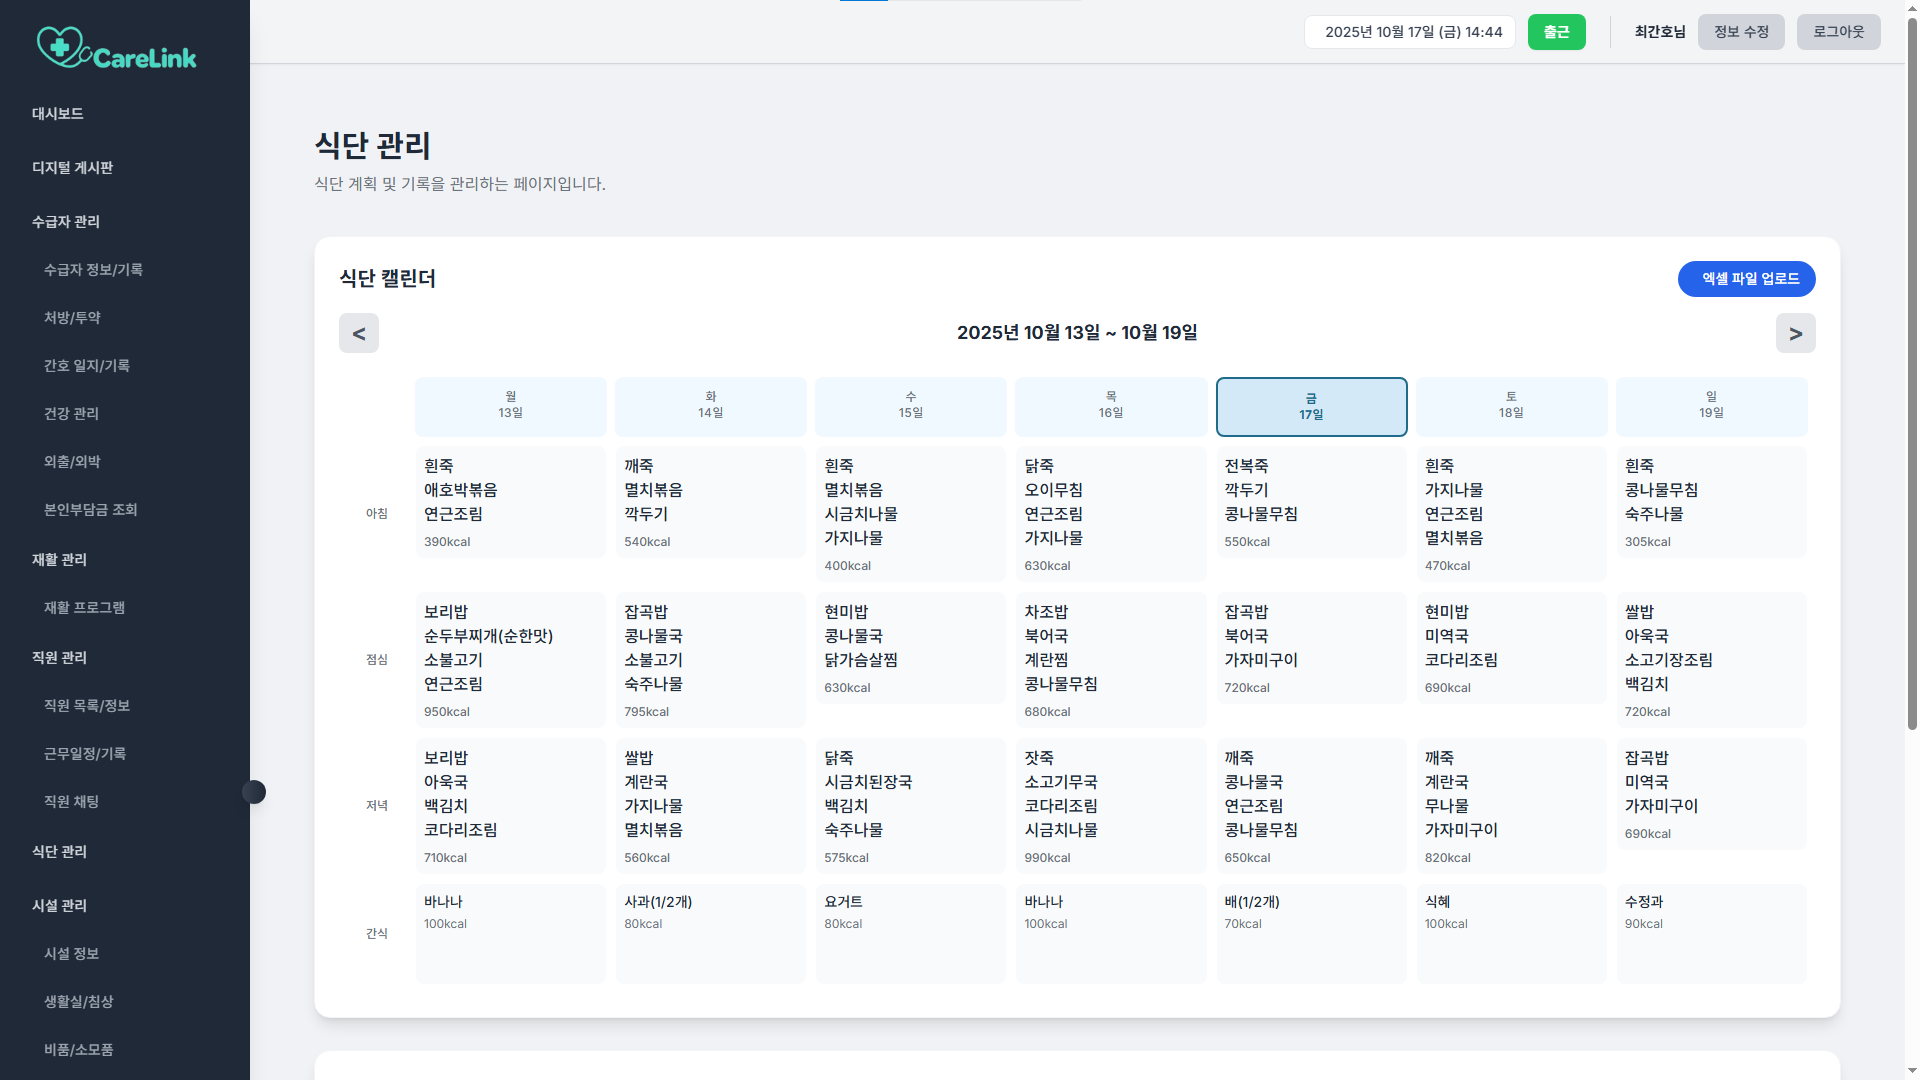Open Tuesday dinner card 560kcal

pyautogui.click(x=710, y=806)
